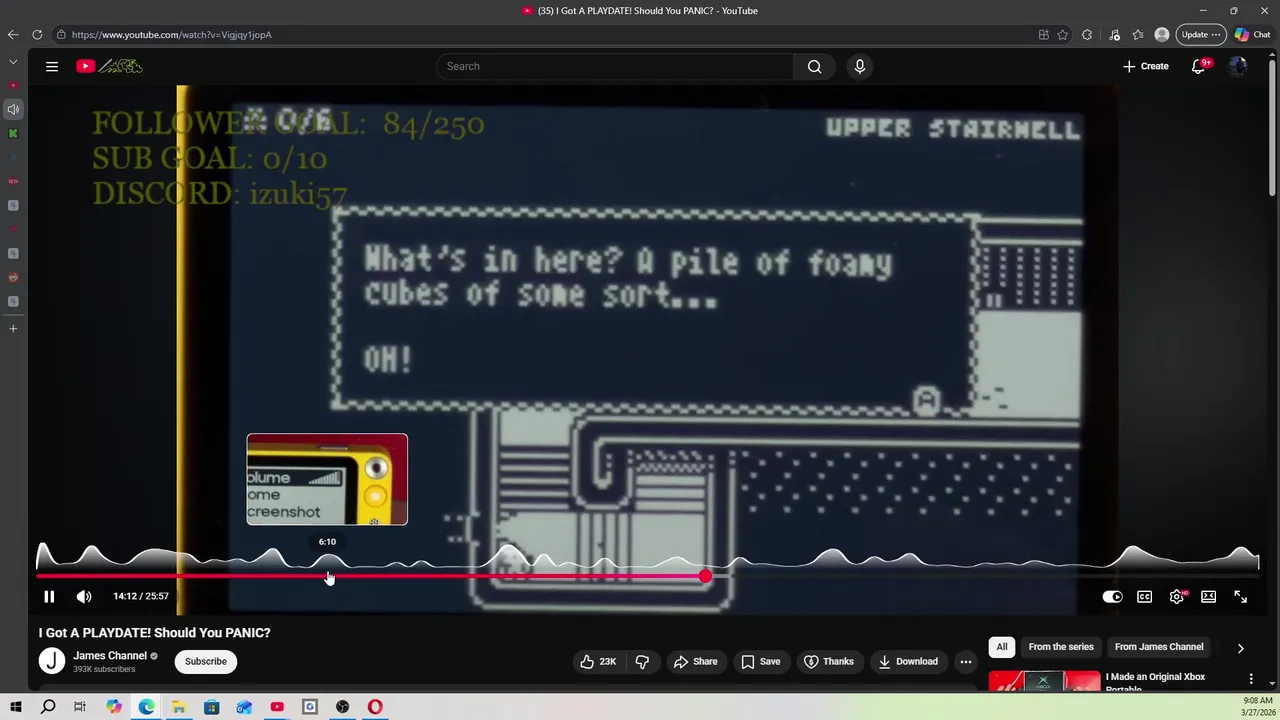Share the video
This screenshot has width=1280, height=720.
tap(695, 661)
